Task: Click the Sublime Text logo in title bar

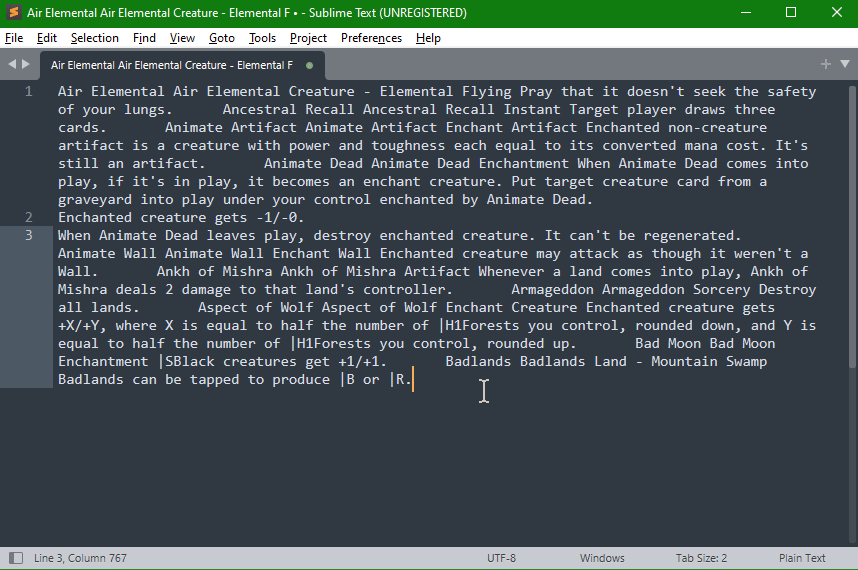Action: coord(14,12)
